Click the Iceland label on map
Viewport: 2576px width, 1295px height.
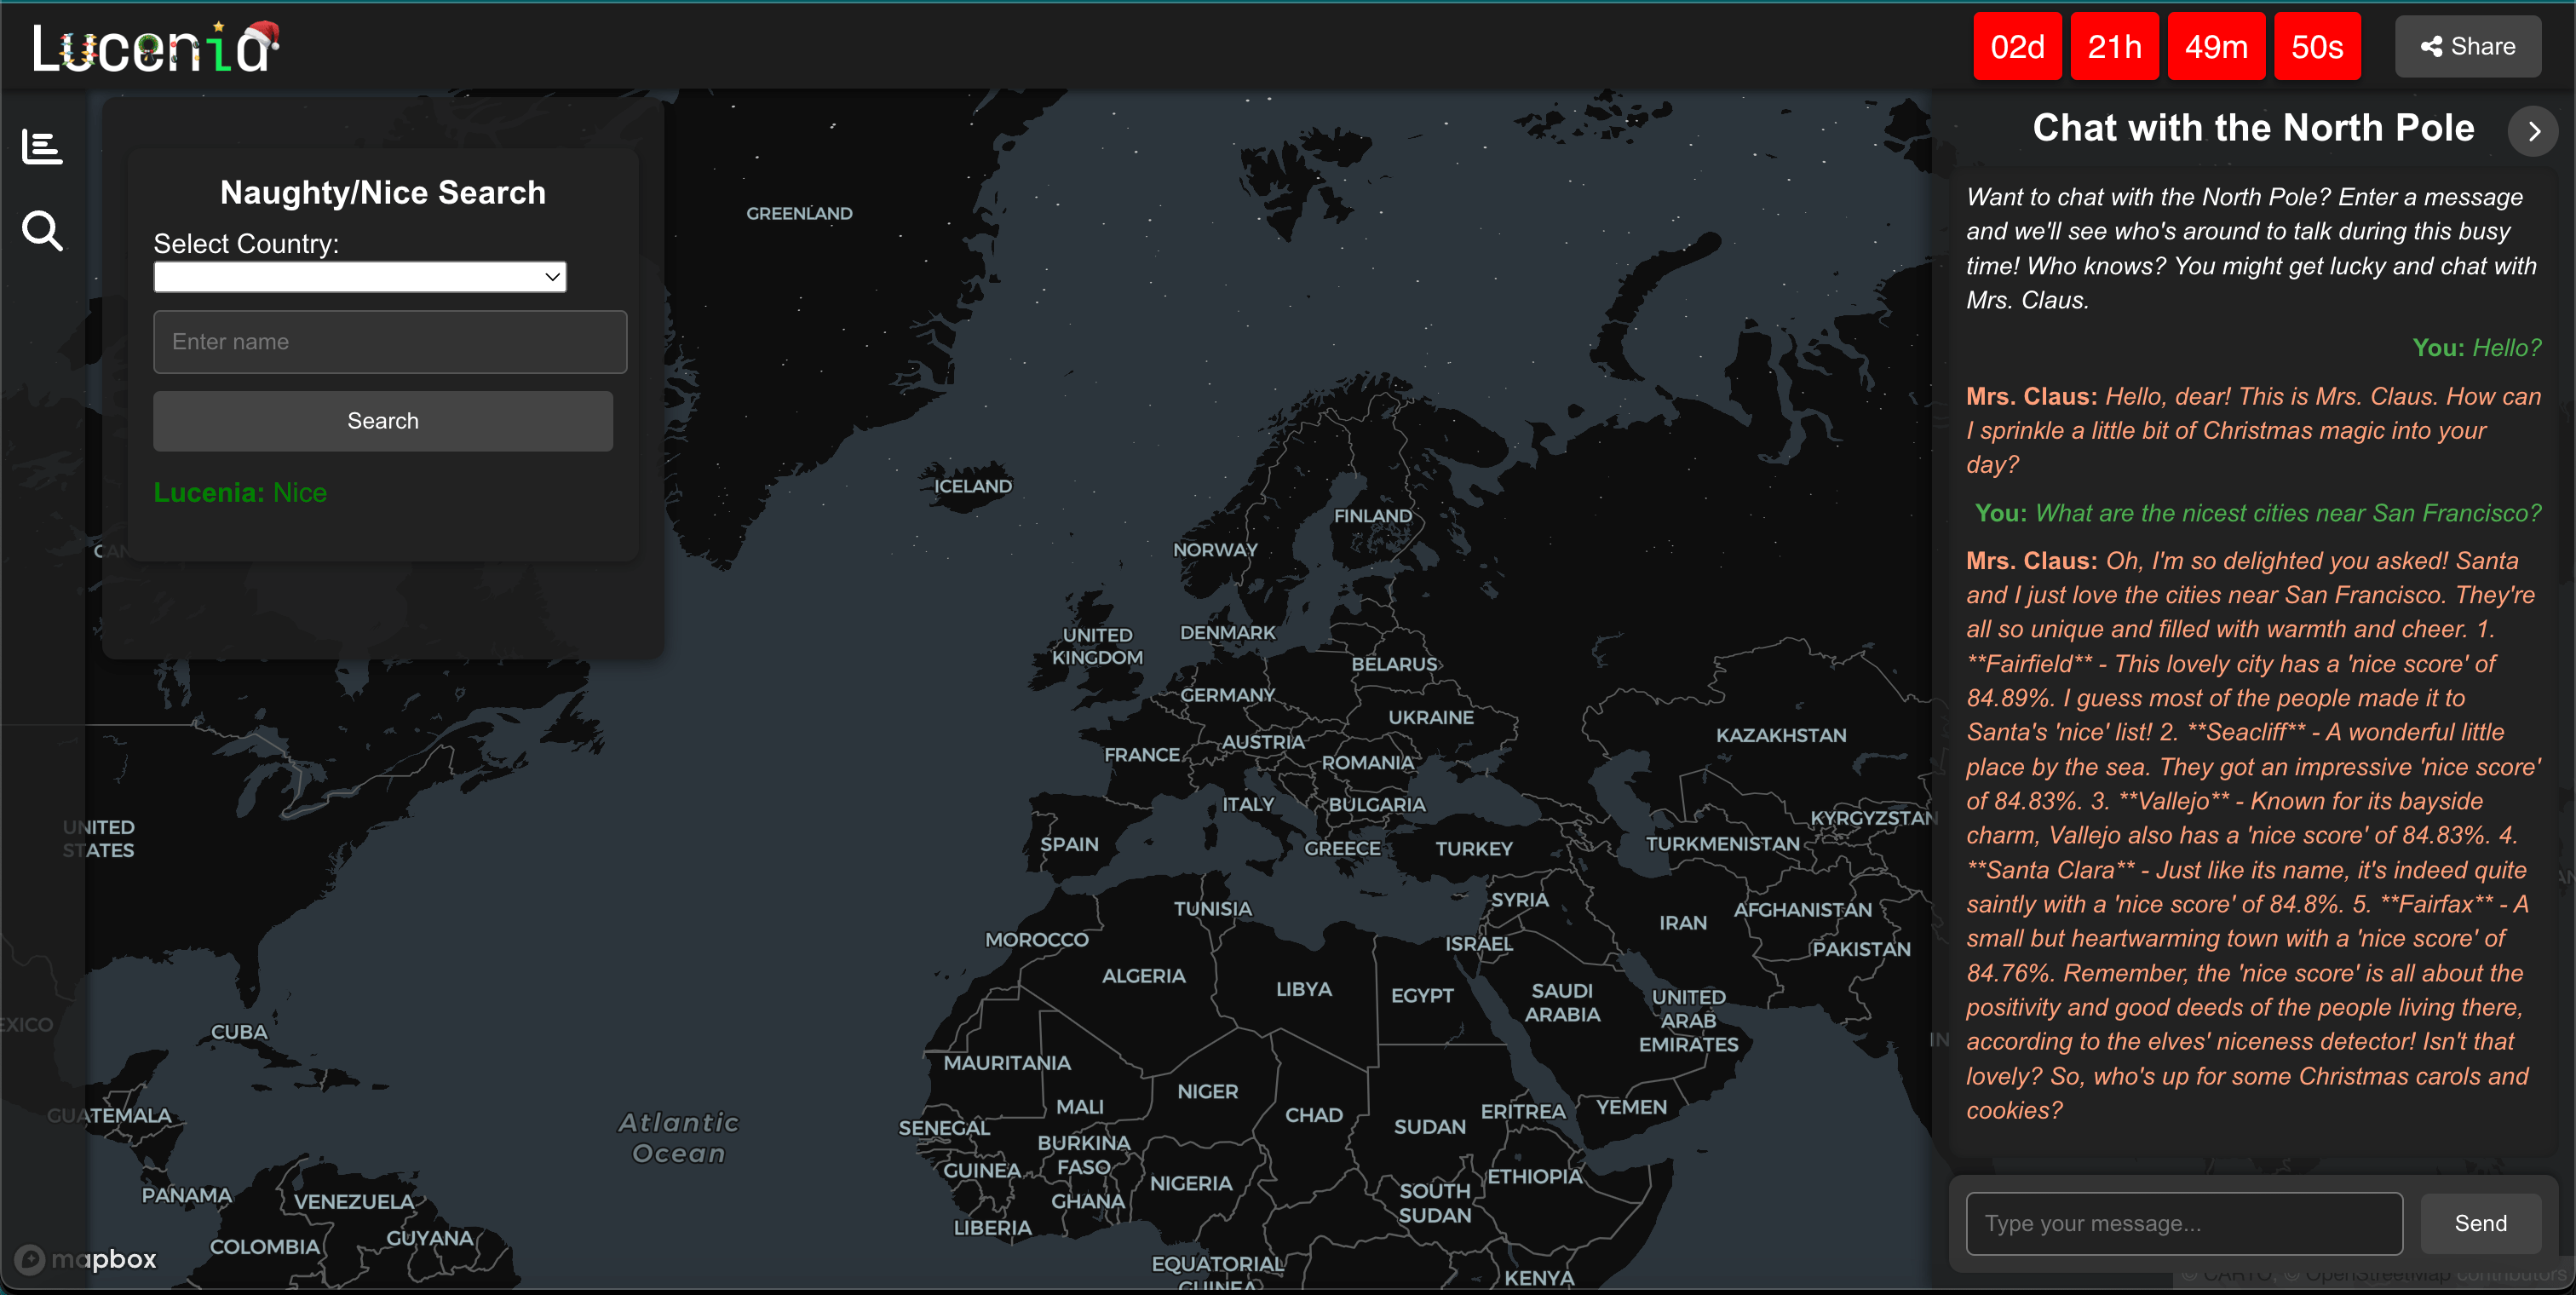click(x=972, y=487)
